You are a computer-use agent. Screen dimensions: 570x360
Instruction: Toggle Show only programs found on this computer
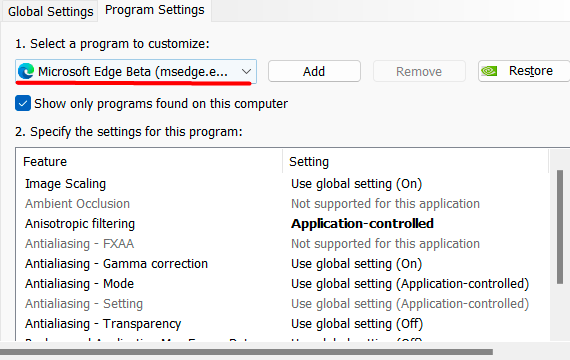[x=23, y=103]
